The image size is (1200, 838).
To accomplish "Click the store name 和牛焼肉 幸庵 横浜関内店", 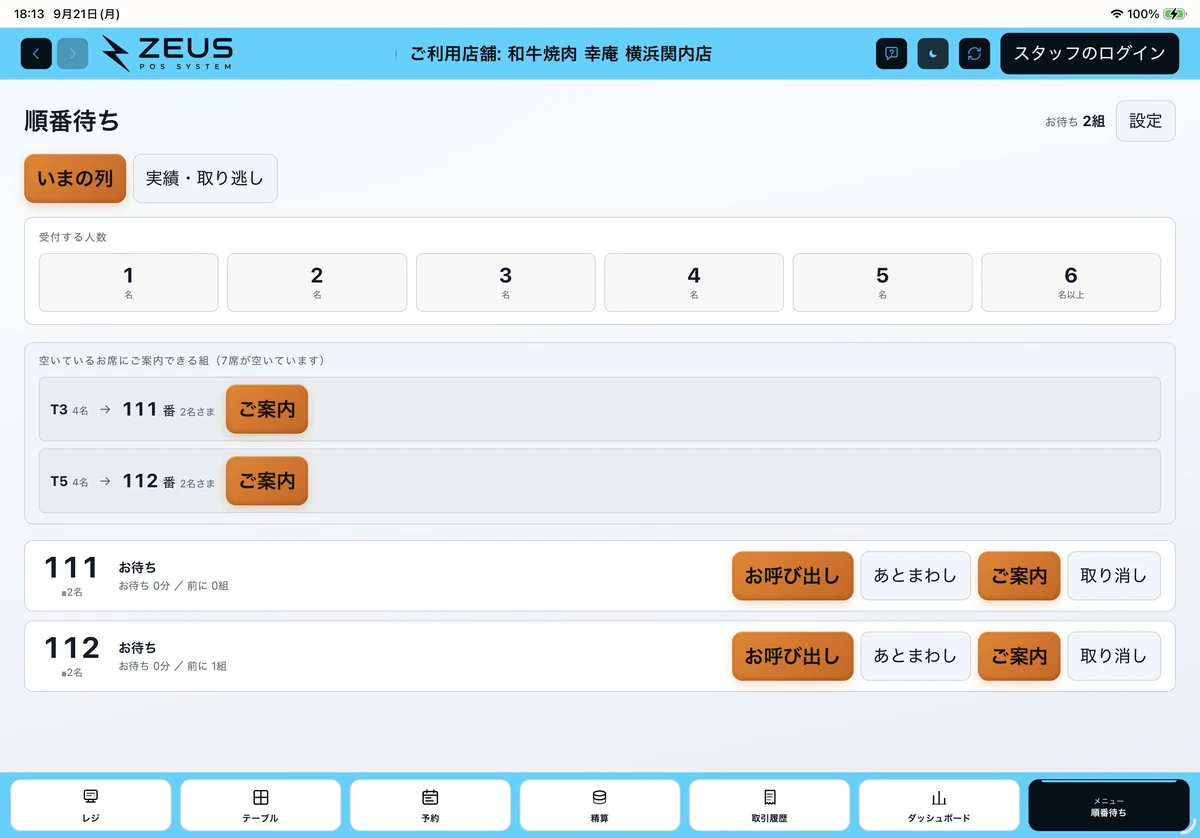I will [610, 54].
